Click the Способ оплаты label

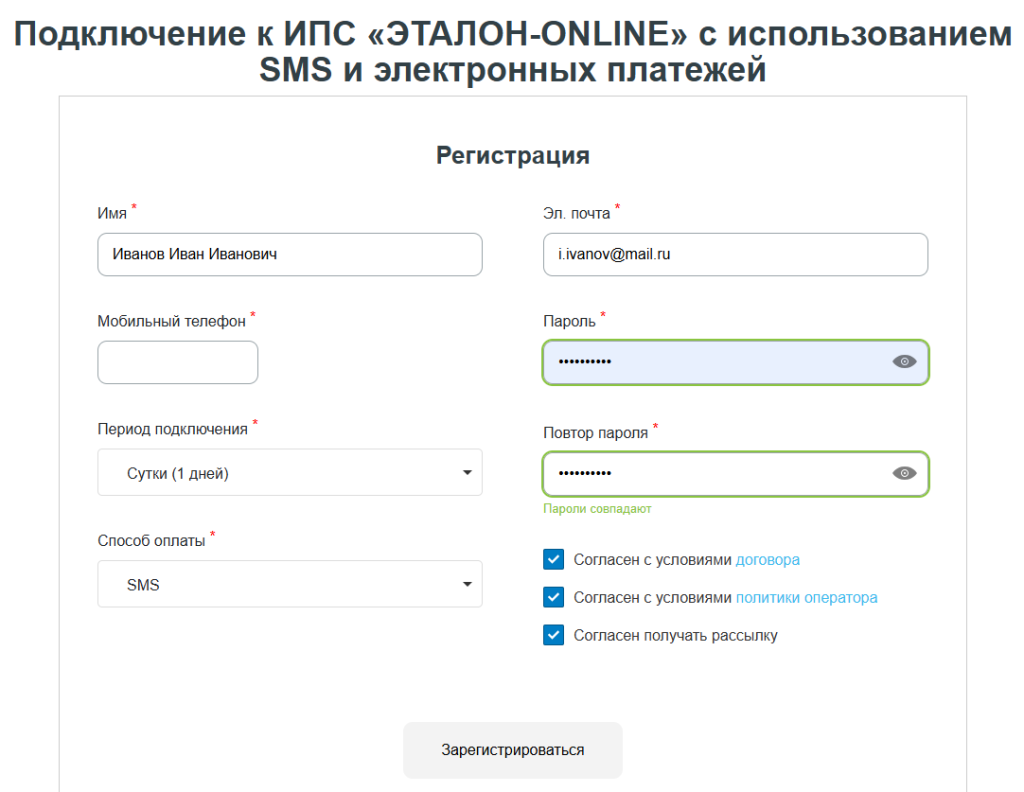tap(152, 541)
